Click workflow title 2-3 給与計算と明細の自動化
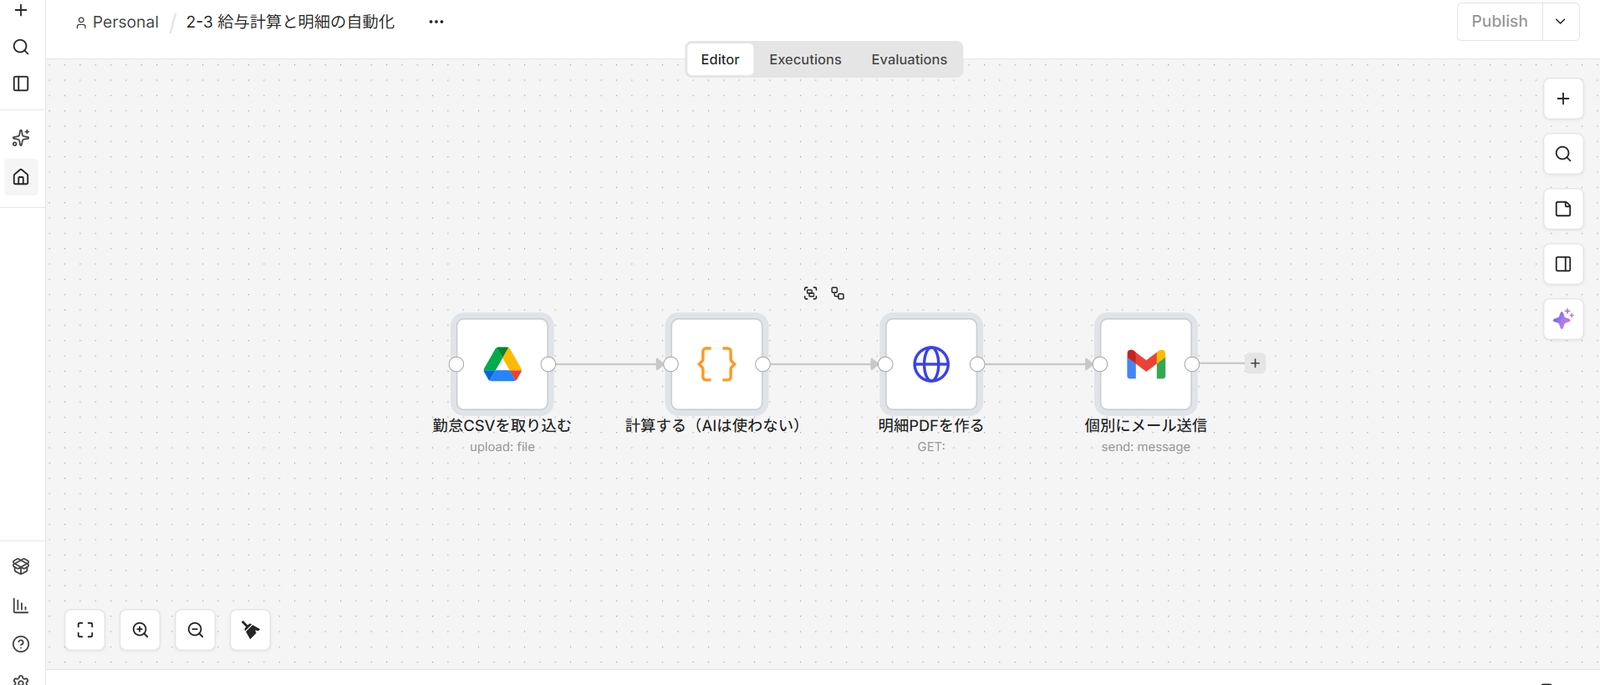 tap(290, 22)
